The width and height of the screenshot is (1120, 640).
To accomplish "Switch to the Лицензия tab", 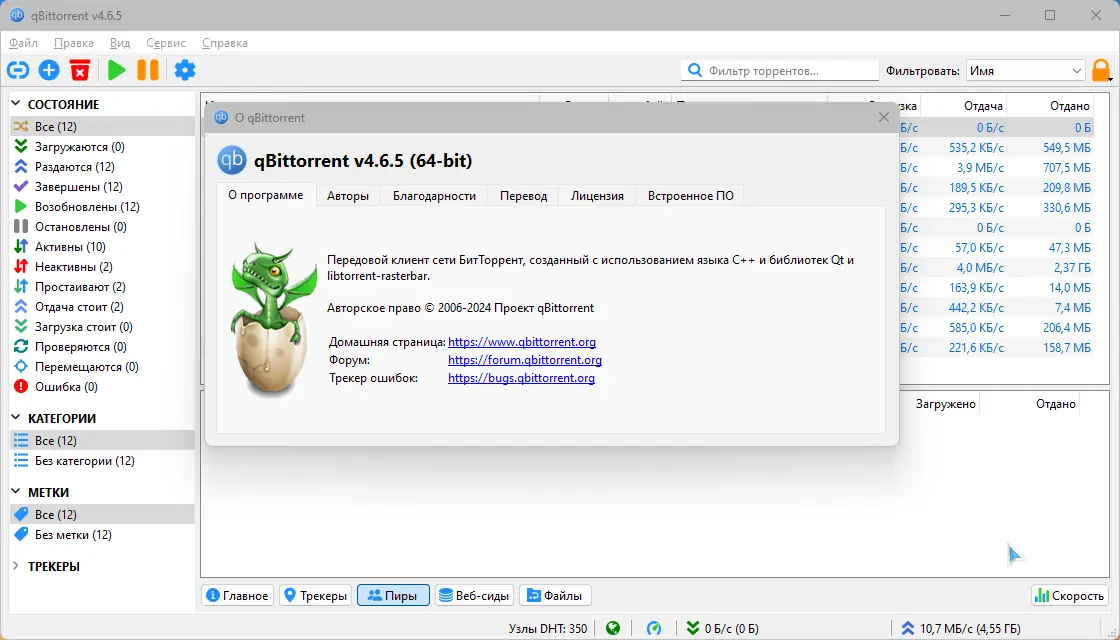I will 597,196.
